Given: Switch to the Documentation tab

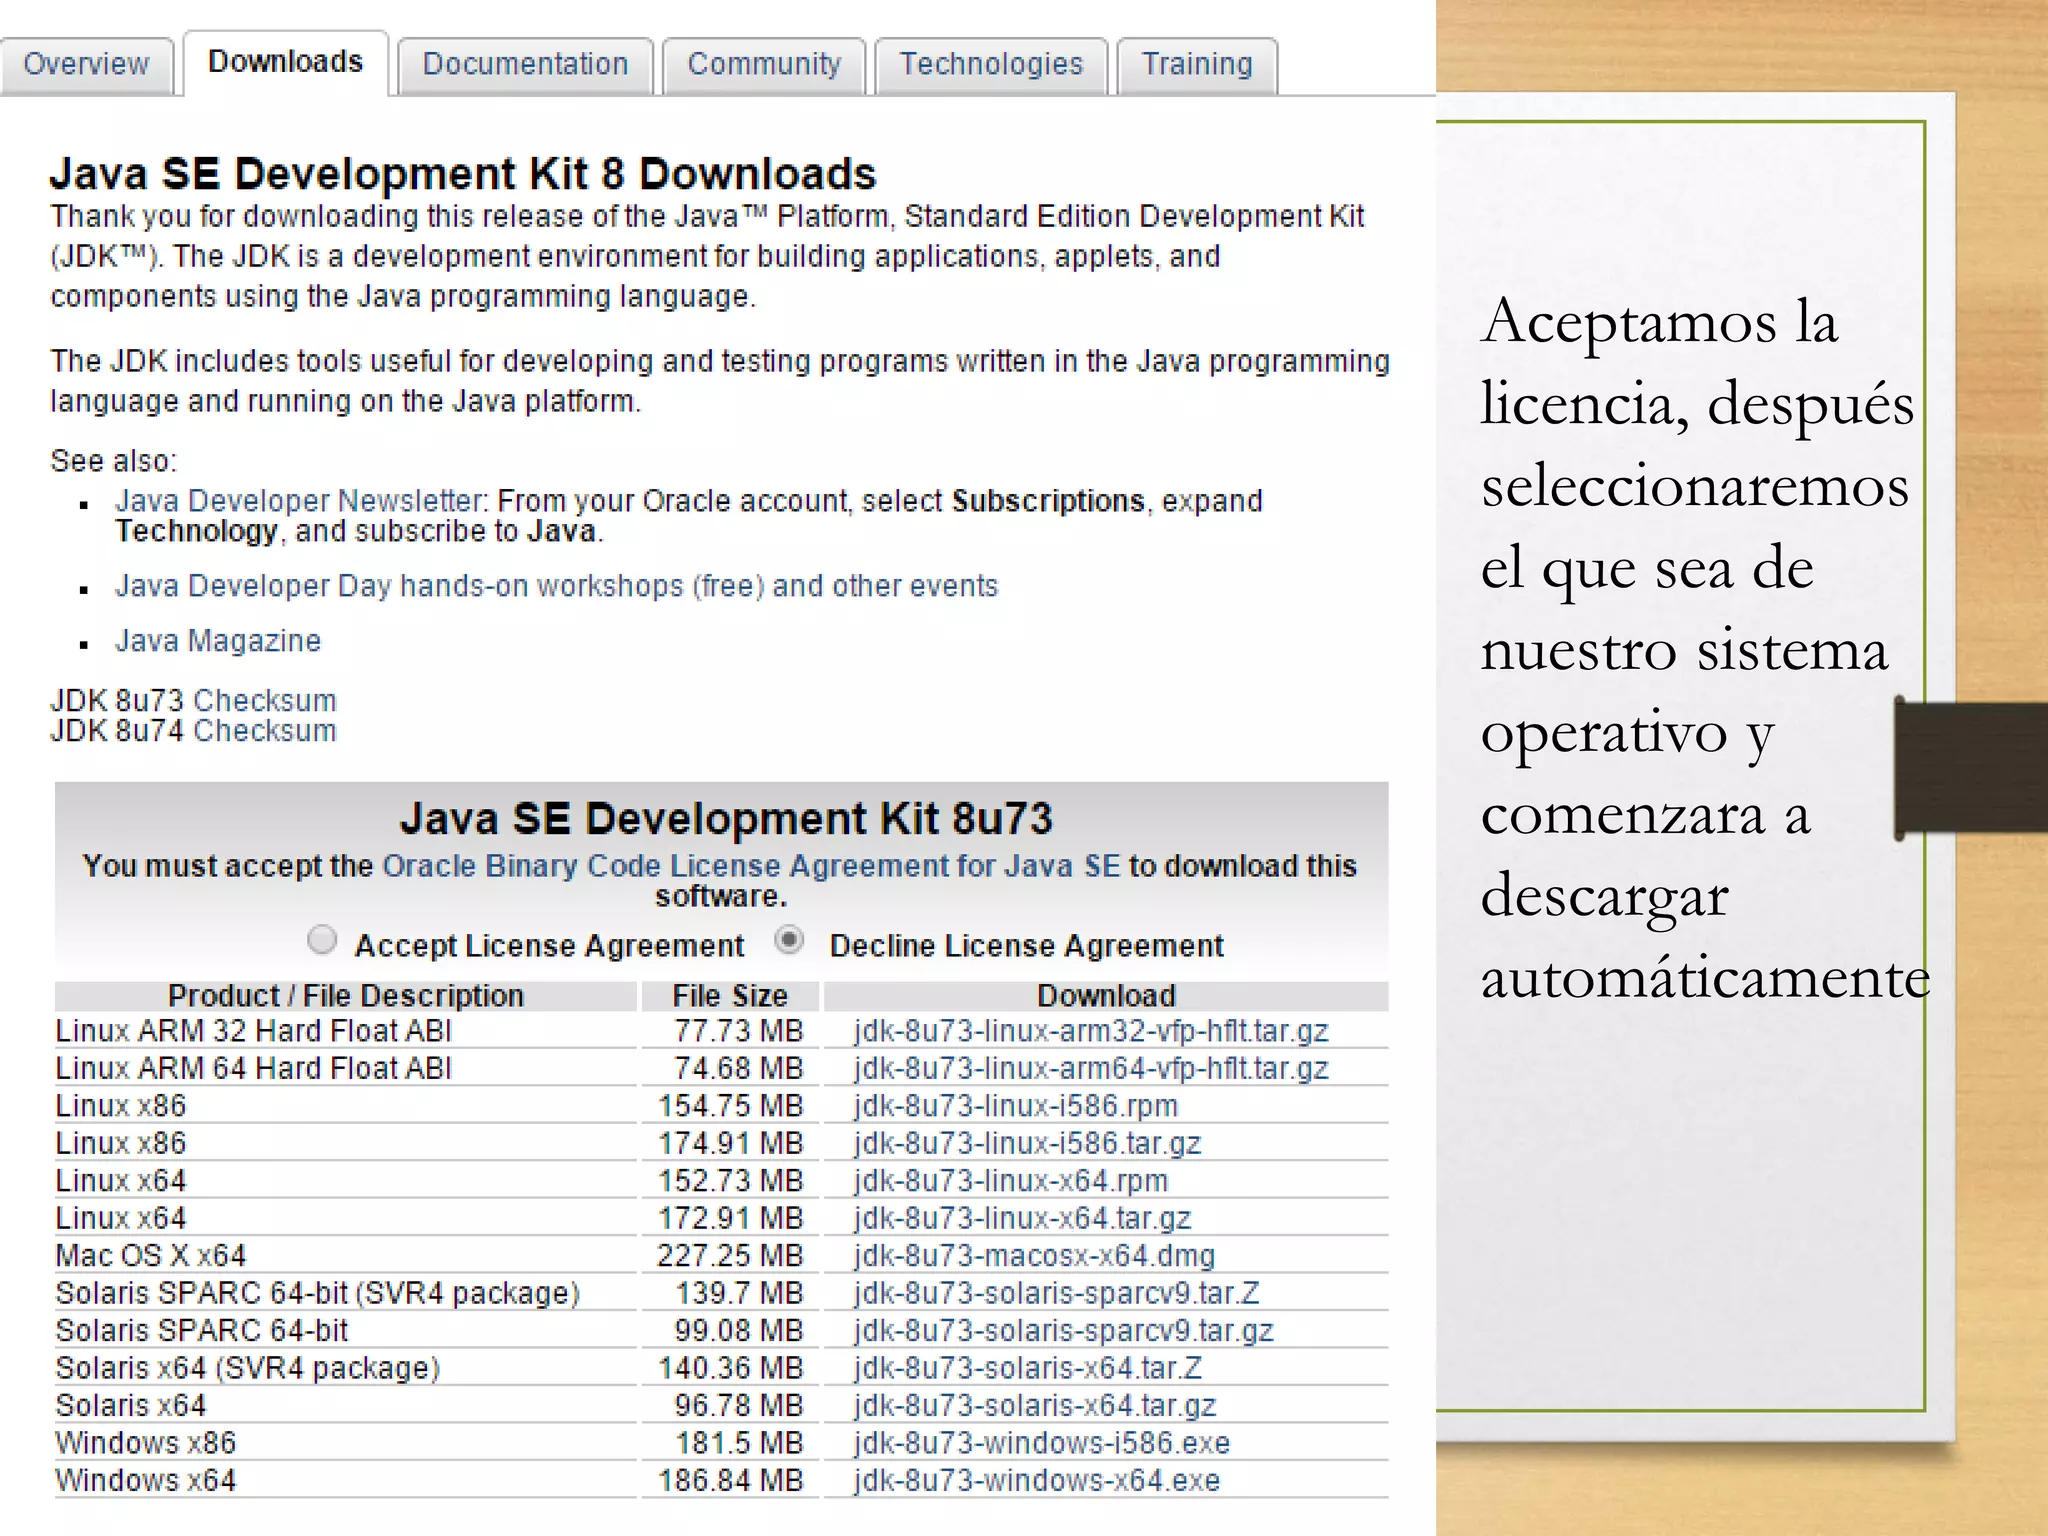Looking at the screenshot, I should pos(525,65).
